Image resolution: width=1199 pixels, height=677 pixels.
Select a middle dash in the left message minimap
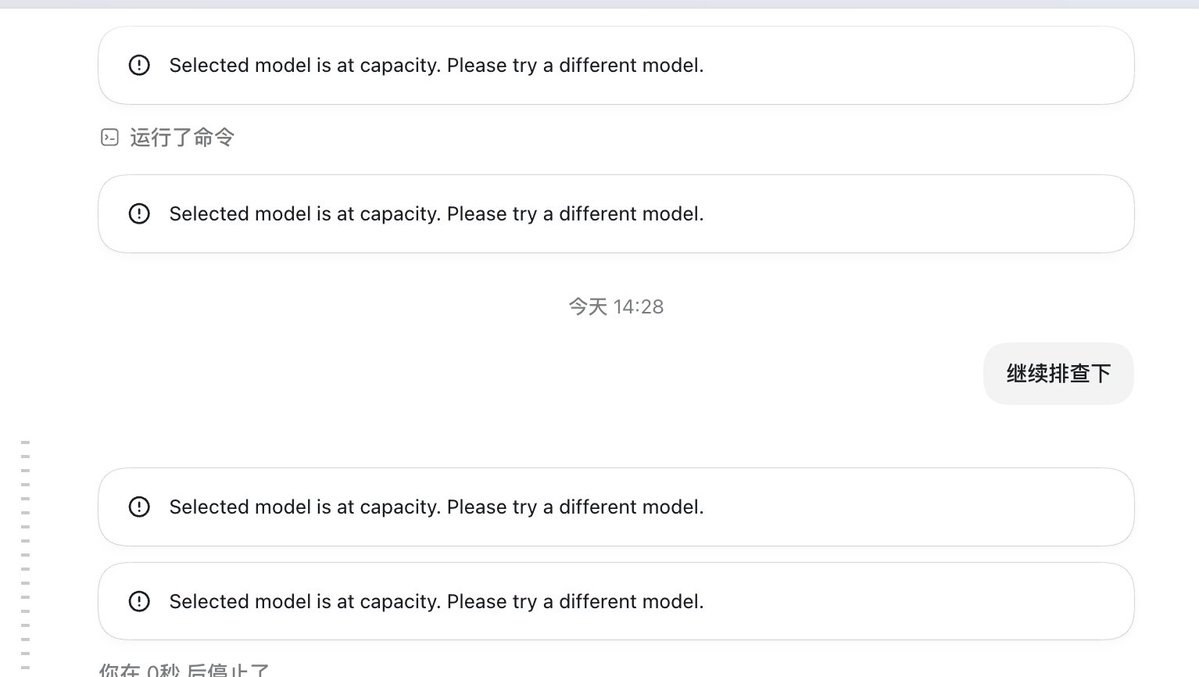pos(25,555)
